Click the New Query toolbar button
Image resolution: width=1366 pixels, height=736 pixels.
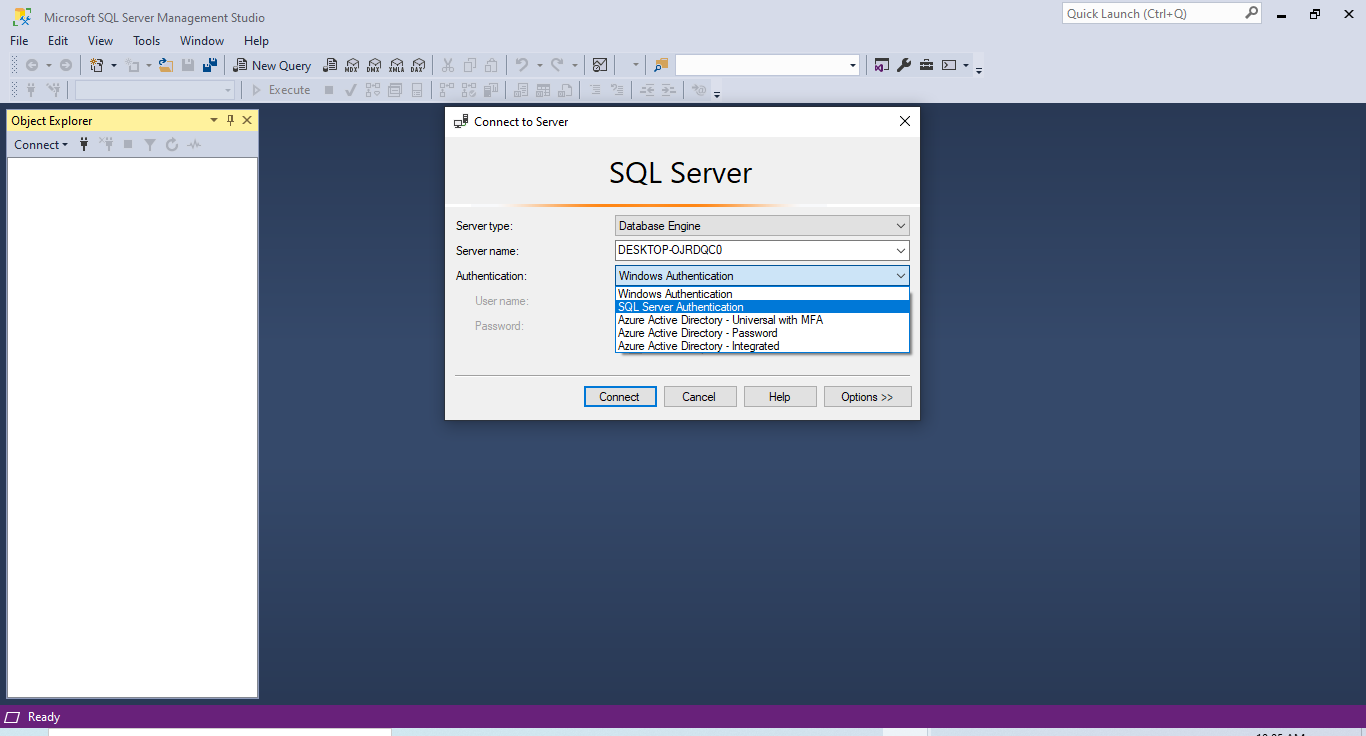(272, 65)
